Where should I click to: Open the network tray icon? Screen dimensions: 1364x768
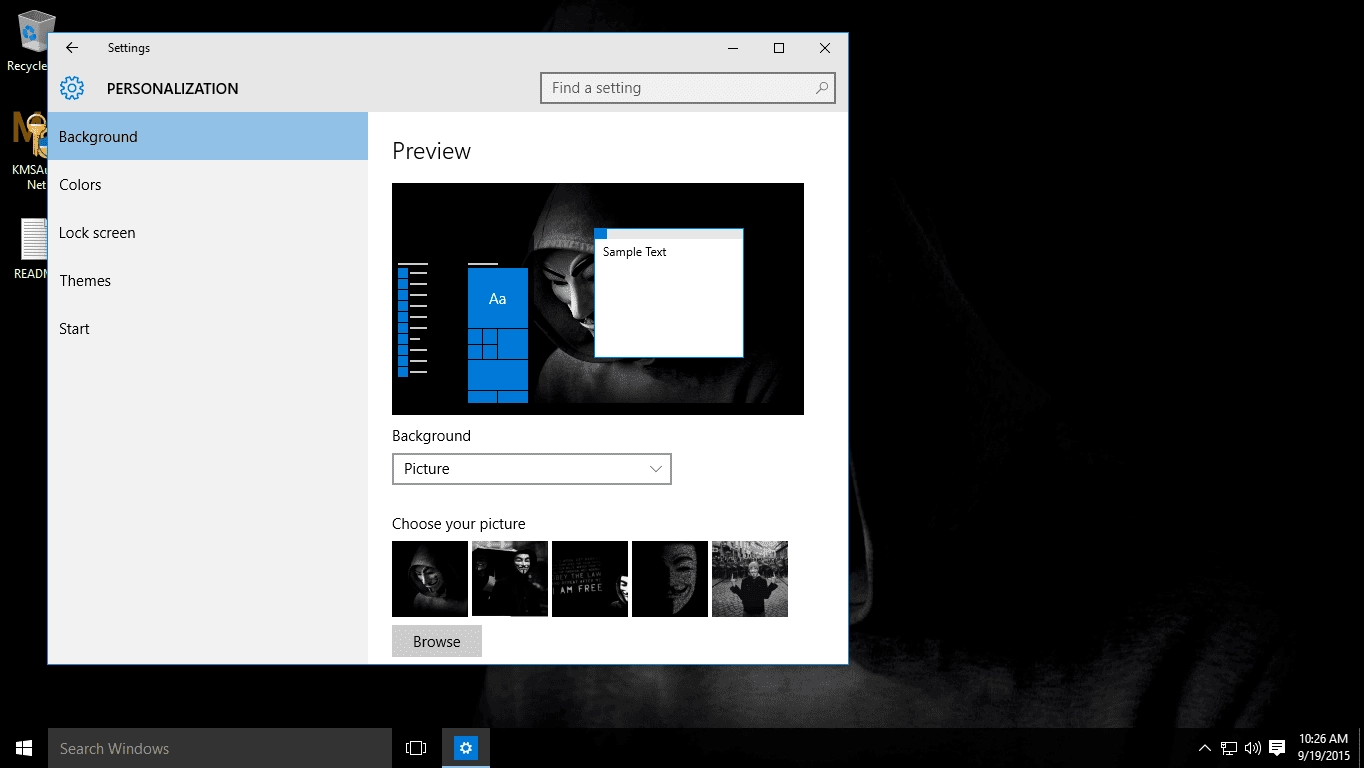coord(1229,748)
